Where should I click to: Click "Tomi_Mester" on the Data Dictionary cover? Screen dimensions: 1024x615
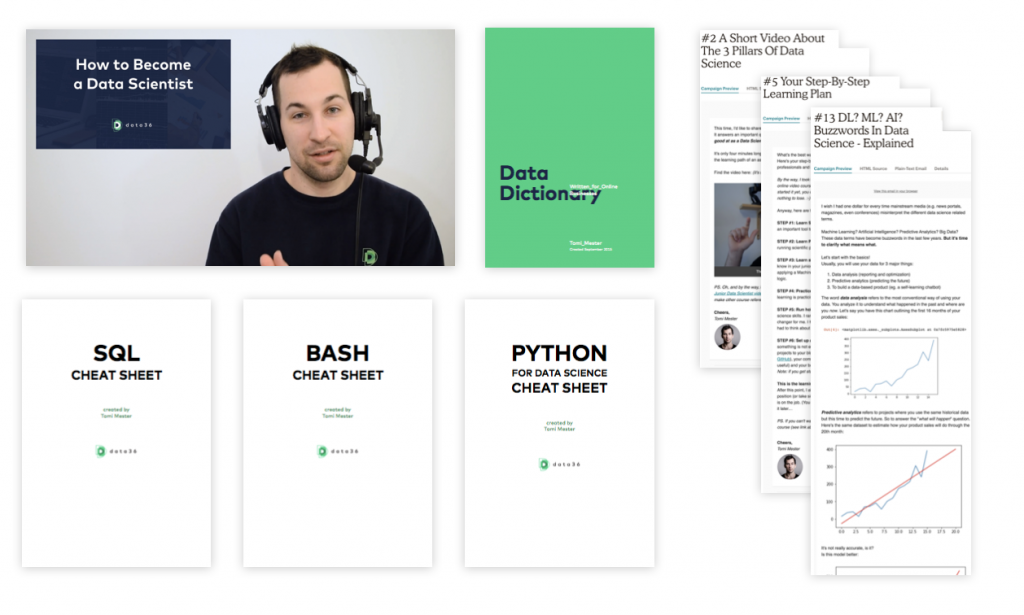[x=586, y=243]
